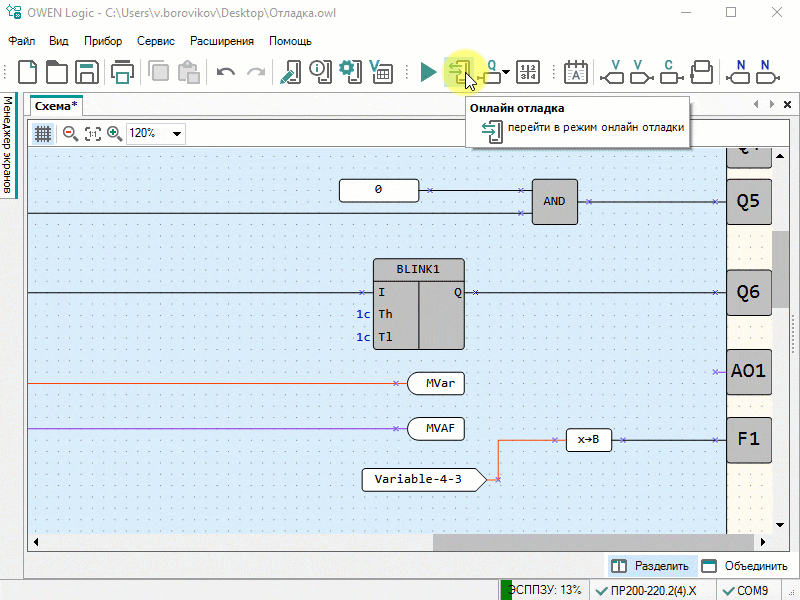800x600 pixels.
Task: Switch to Разделить view mode
Action: point(652,566)
